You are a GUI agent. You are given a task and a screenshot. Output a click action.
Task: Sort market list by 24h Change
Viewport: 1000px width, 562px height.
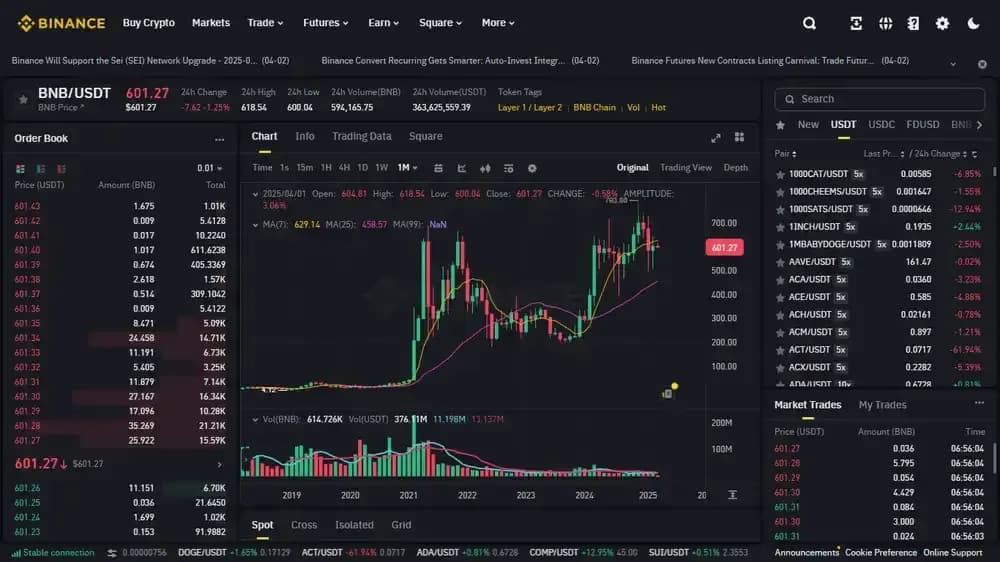tap(941, 154)
